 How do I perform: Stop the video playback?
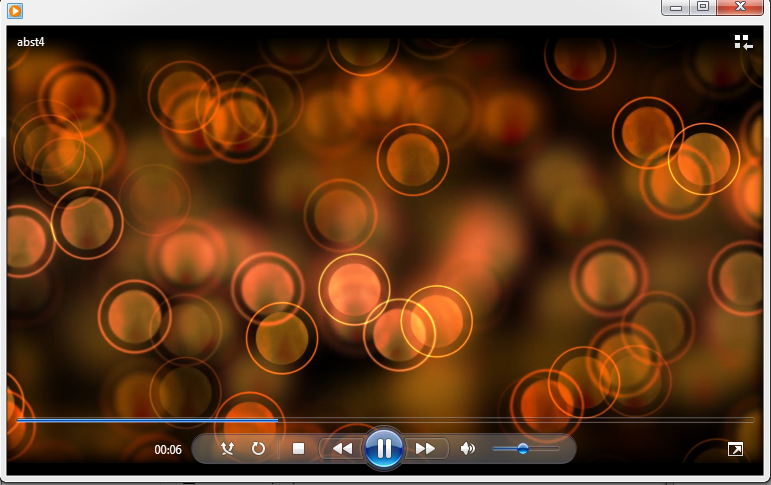point(298,449)
